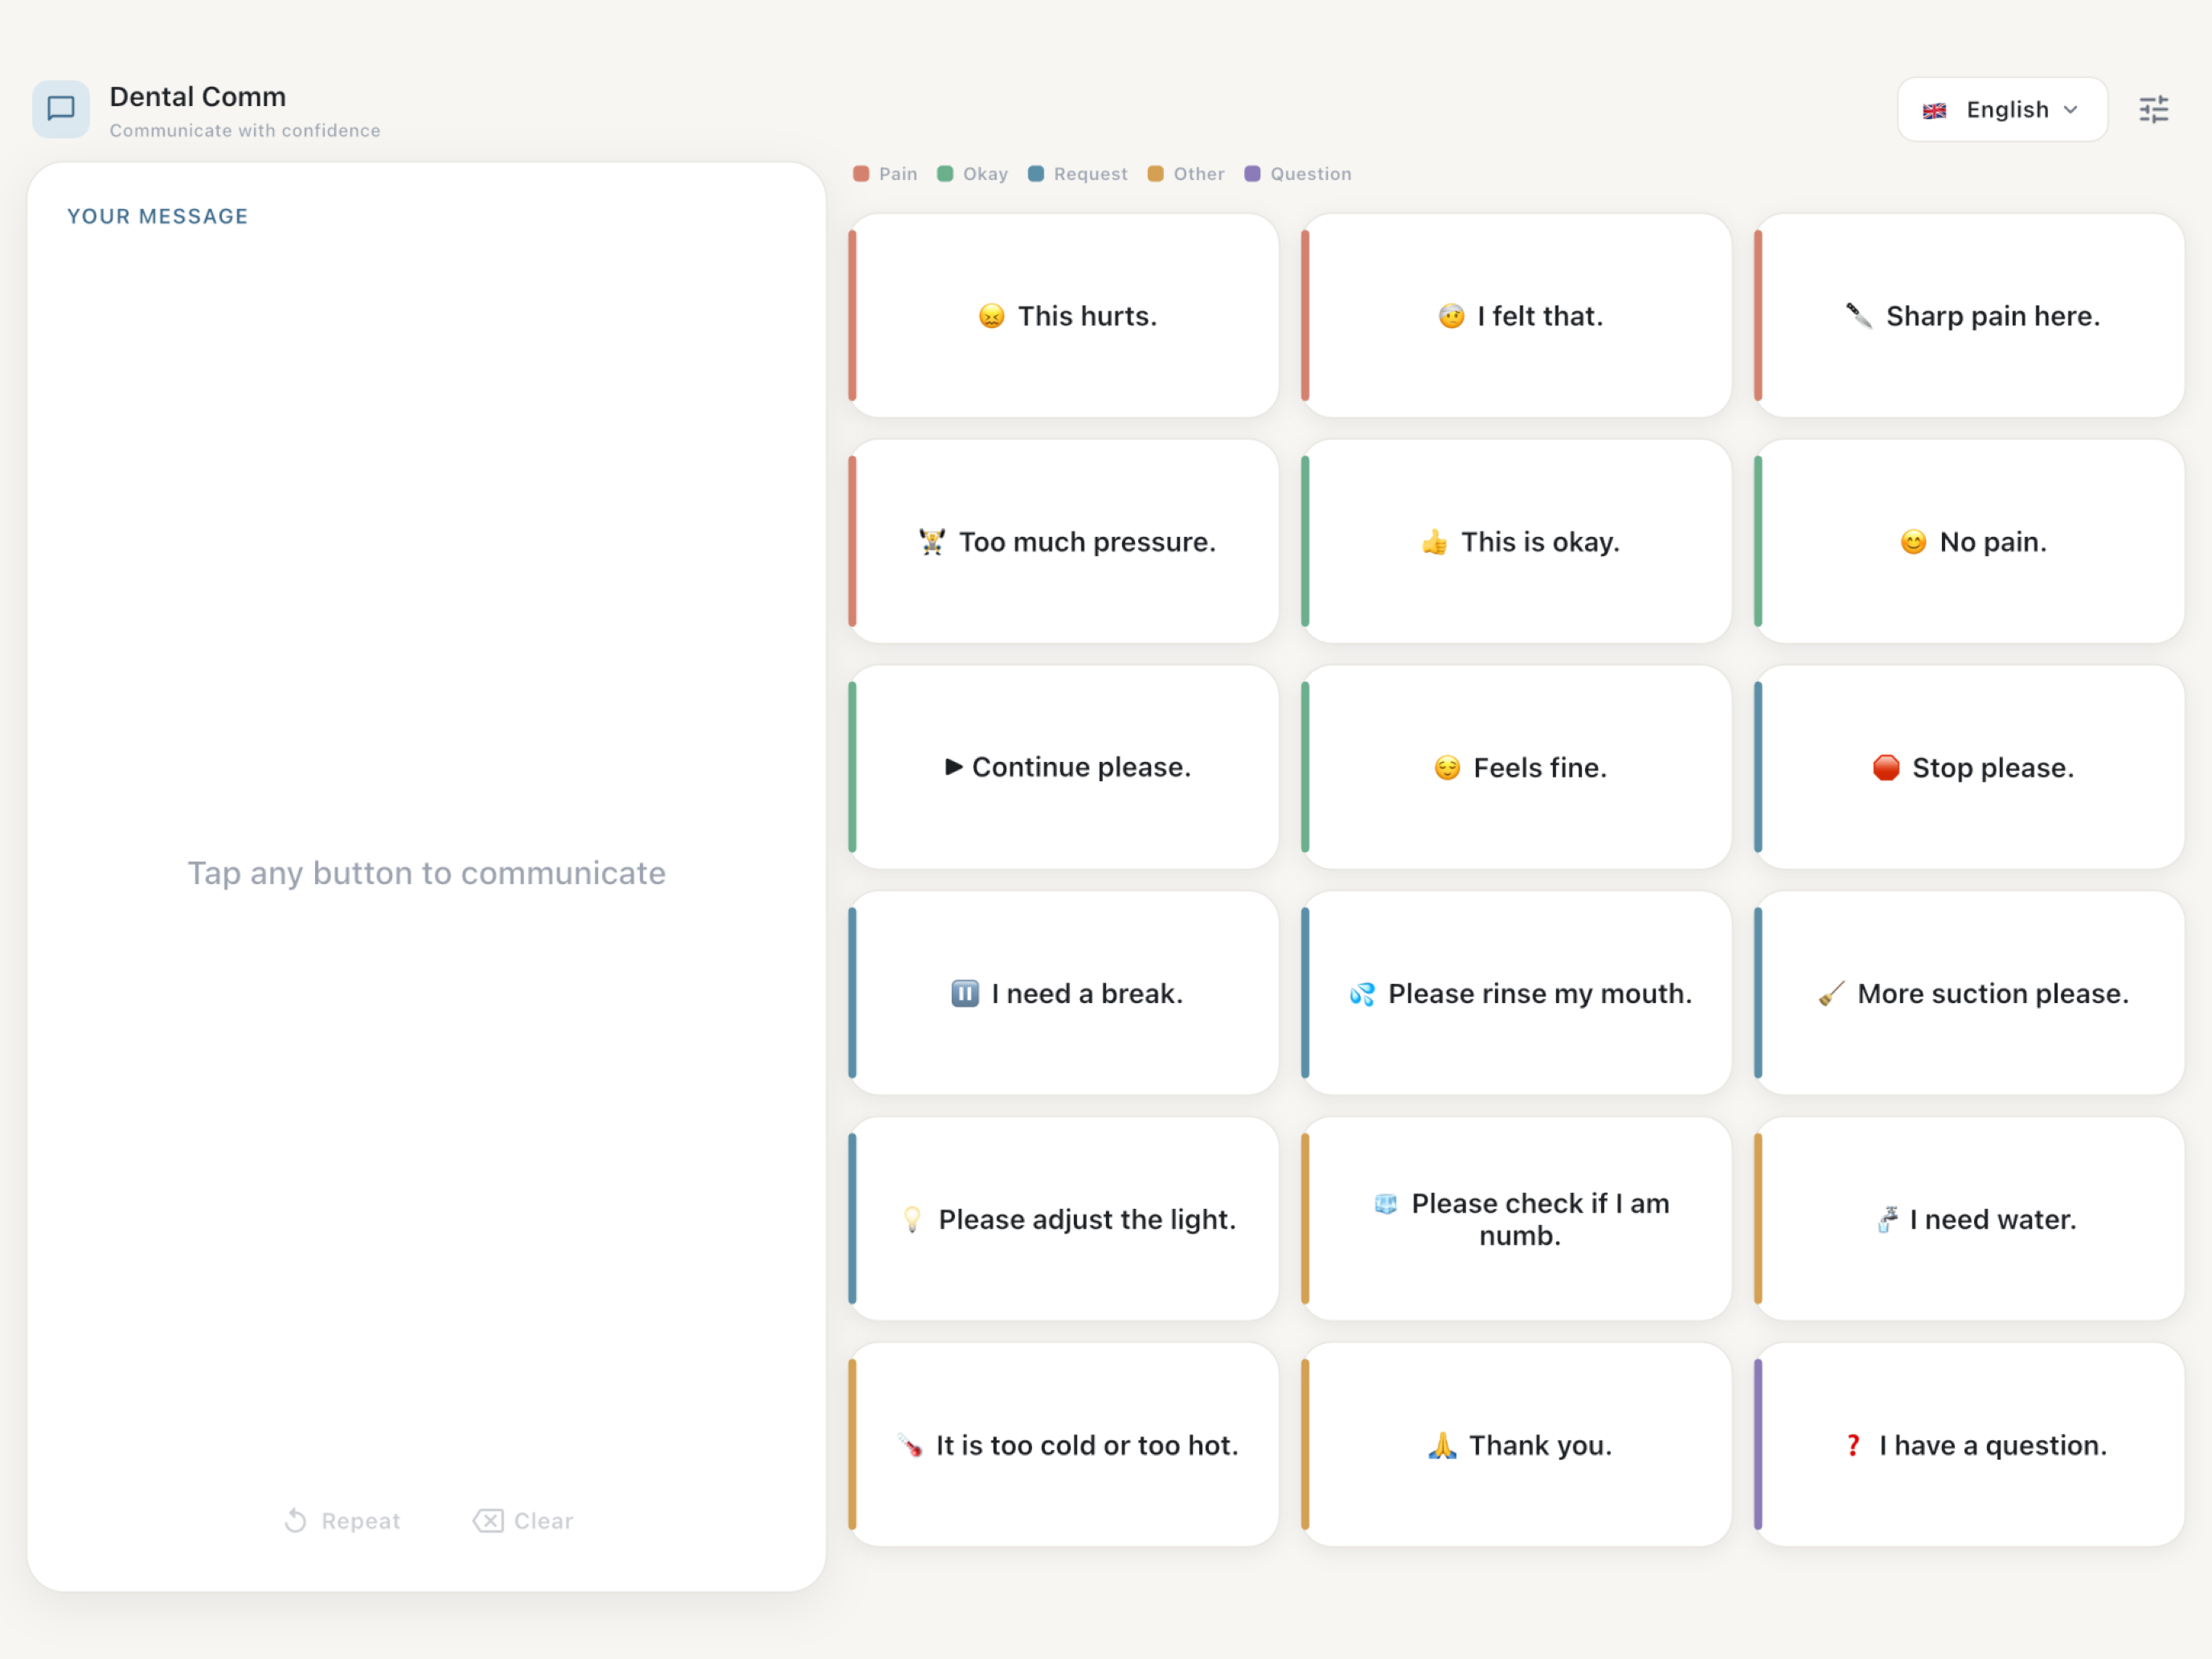Click the 'YOUR MESSAGE' heading
This screenshot has height=1659, width=2212.
coord(158,216)
